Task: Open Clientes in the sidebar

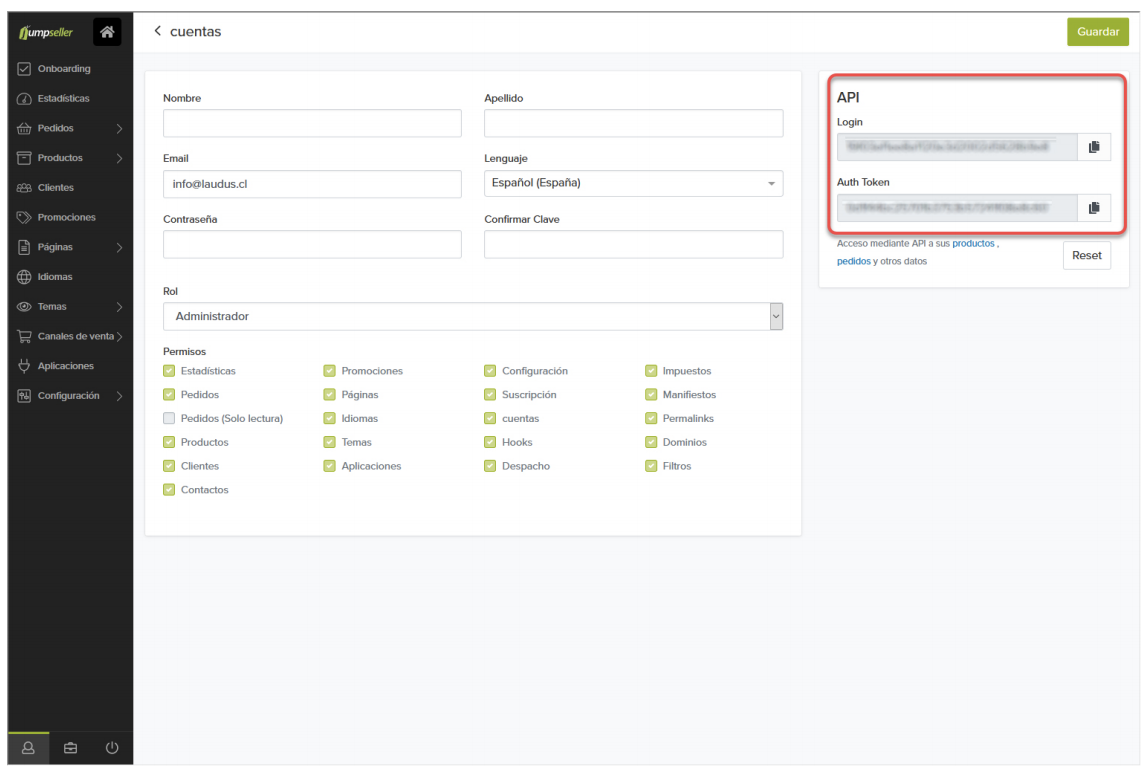Action: pyautogui.click(x=55, y=188)
